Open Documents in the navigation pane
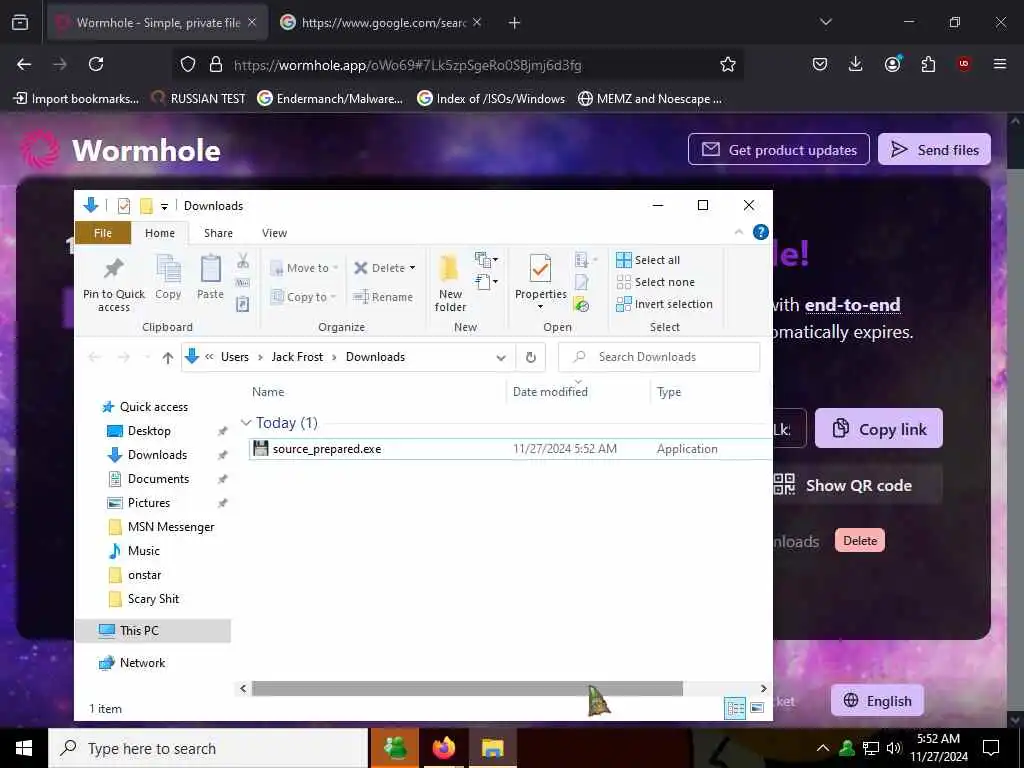This screenshot has height=768, width=1024. (x=158, y=479)
